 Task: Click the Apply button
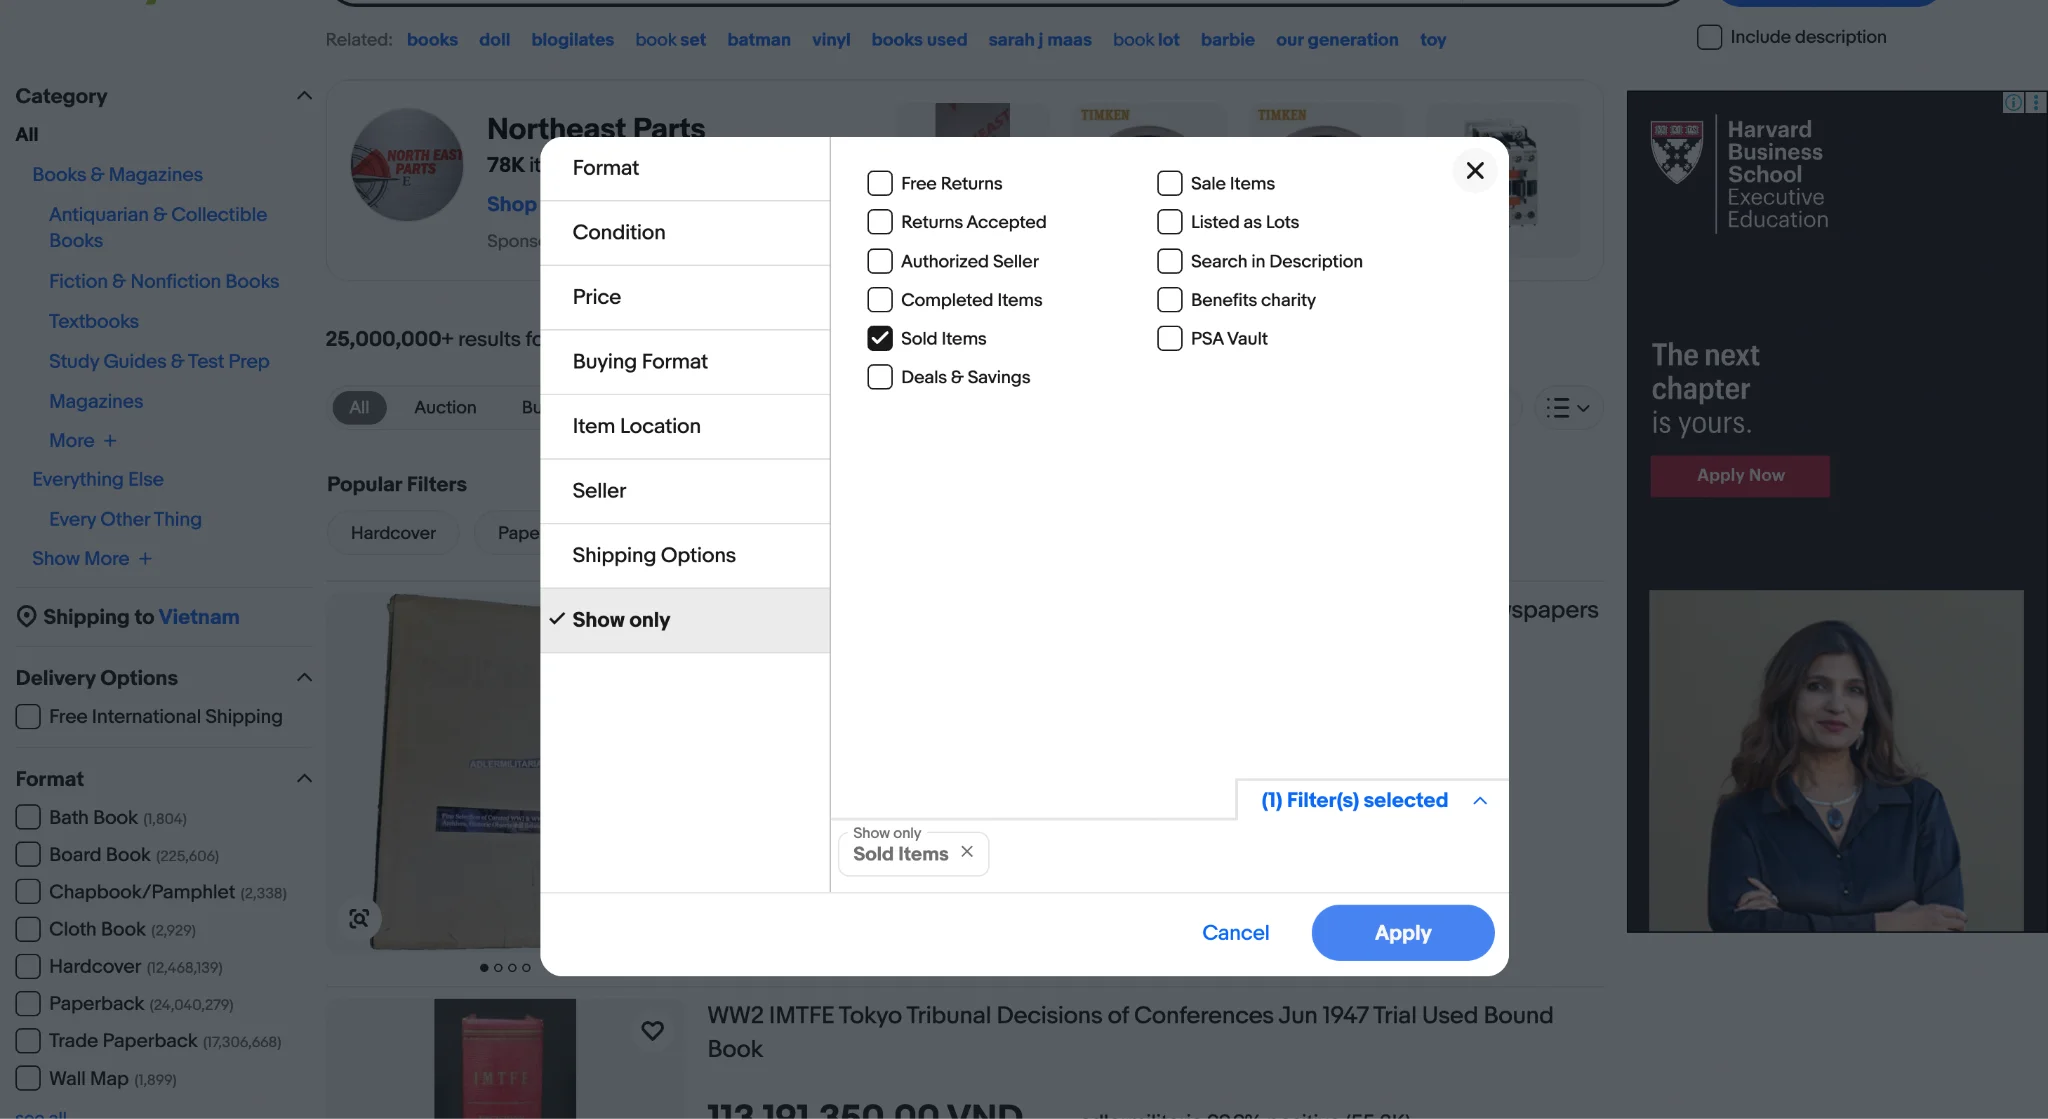1403,933
